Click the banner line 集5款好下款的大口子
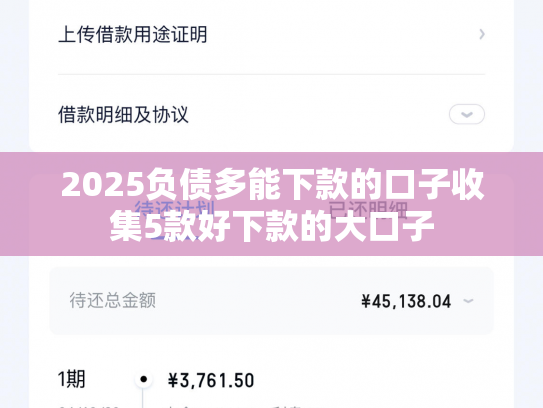This screenshot has width=543, height=408. [x=272, y=227]
